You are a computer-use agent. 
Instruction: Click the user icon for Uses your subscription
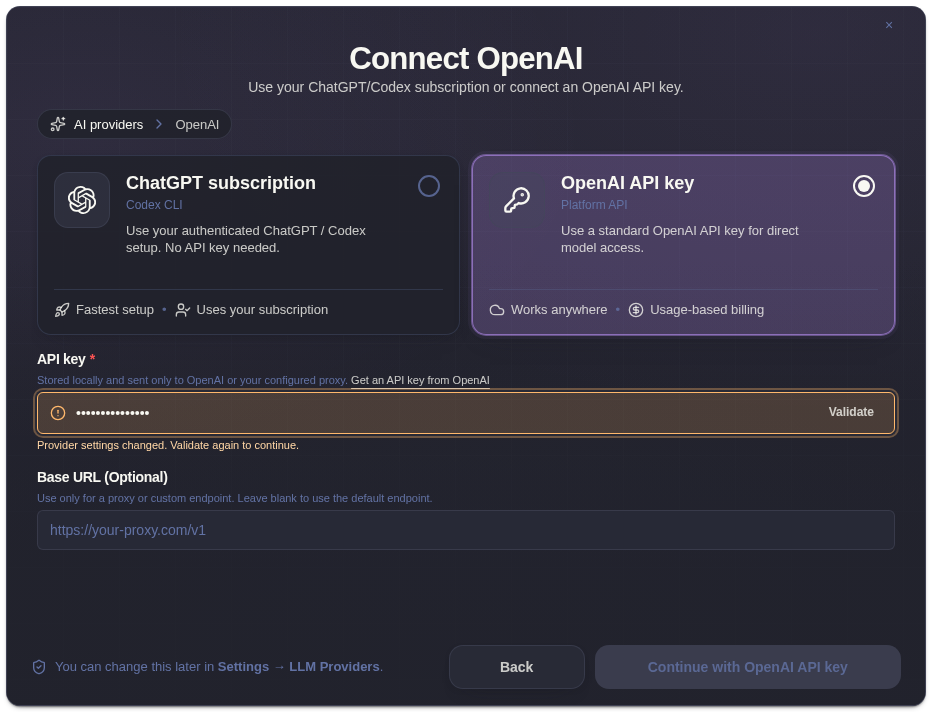point(182,310)
